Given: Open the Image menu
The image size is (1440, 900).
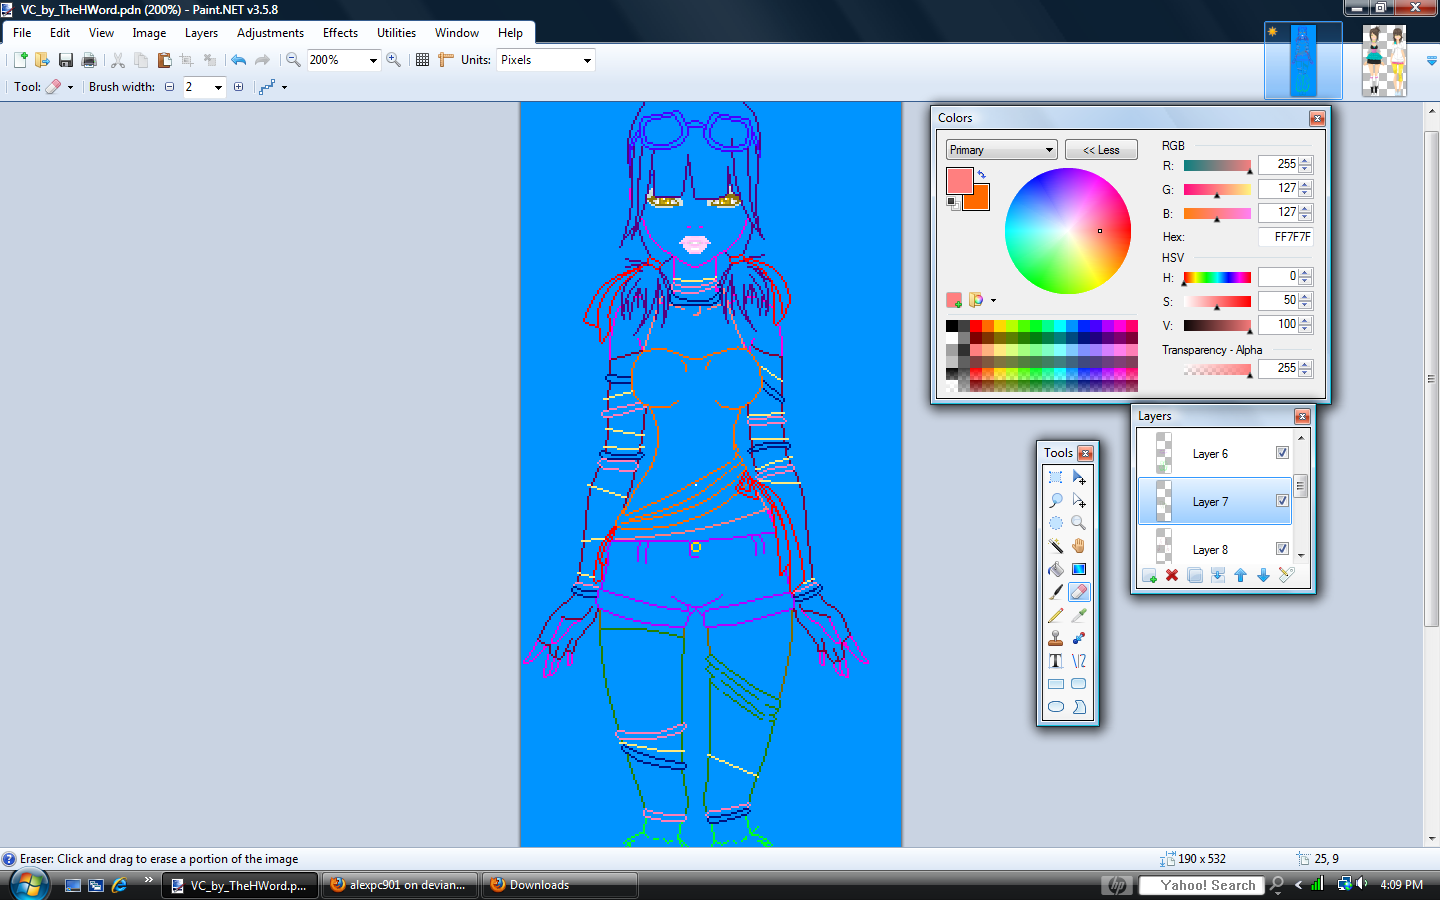Looking at the screenshot, I should 149,33.
